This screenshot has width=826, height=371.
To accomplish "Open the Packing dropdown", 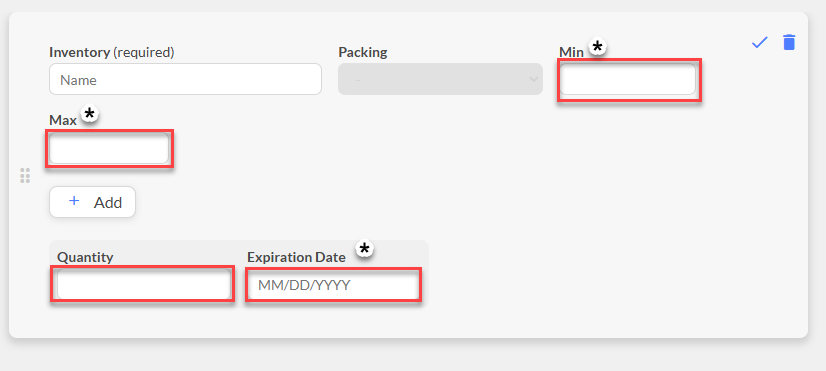I will 440,80.
